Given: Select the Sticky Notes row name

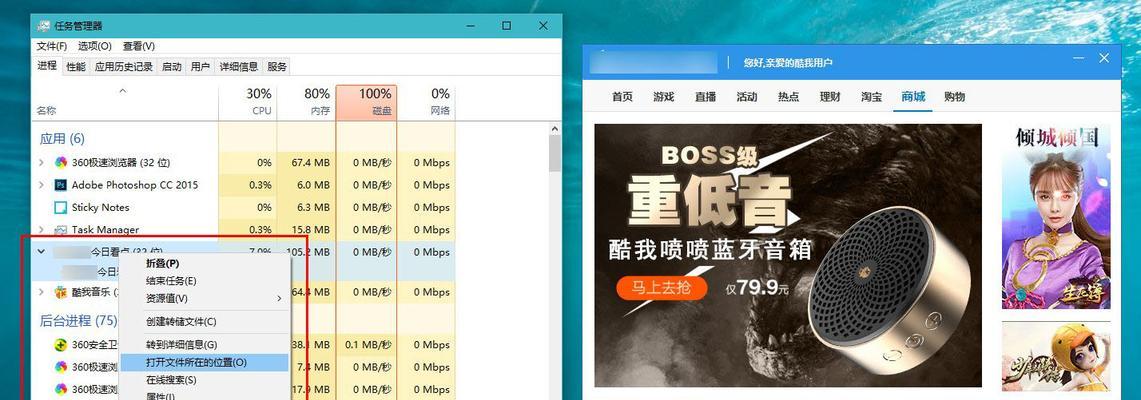Looking at the screenshot, I should (100, 207).
